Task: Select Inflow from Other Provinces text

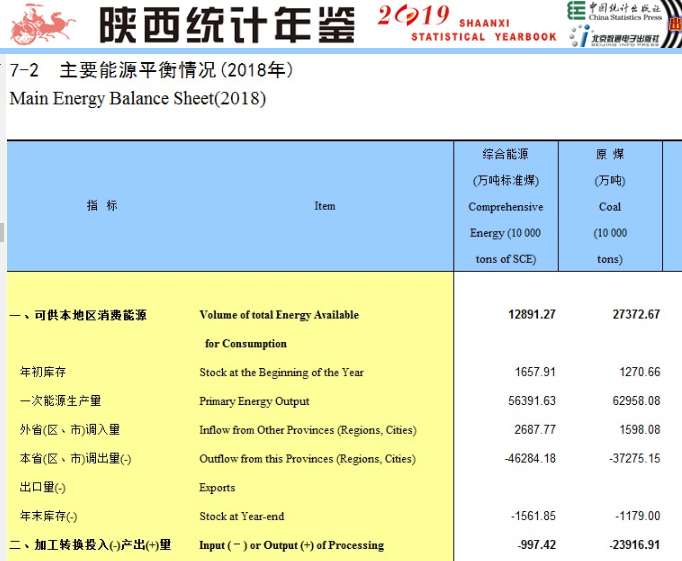Action: 308,430
